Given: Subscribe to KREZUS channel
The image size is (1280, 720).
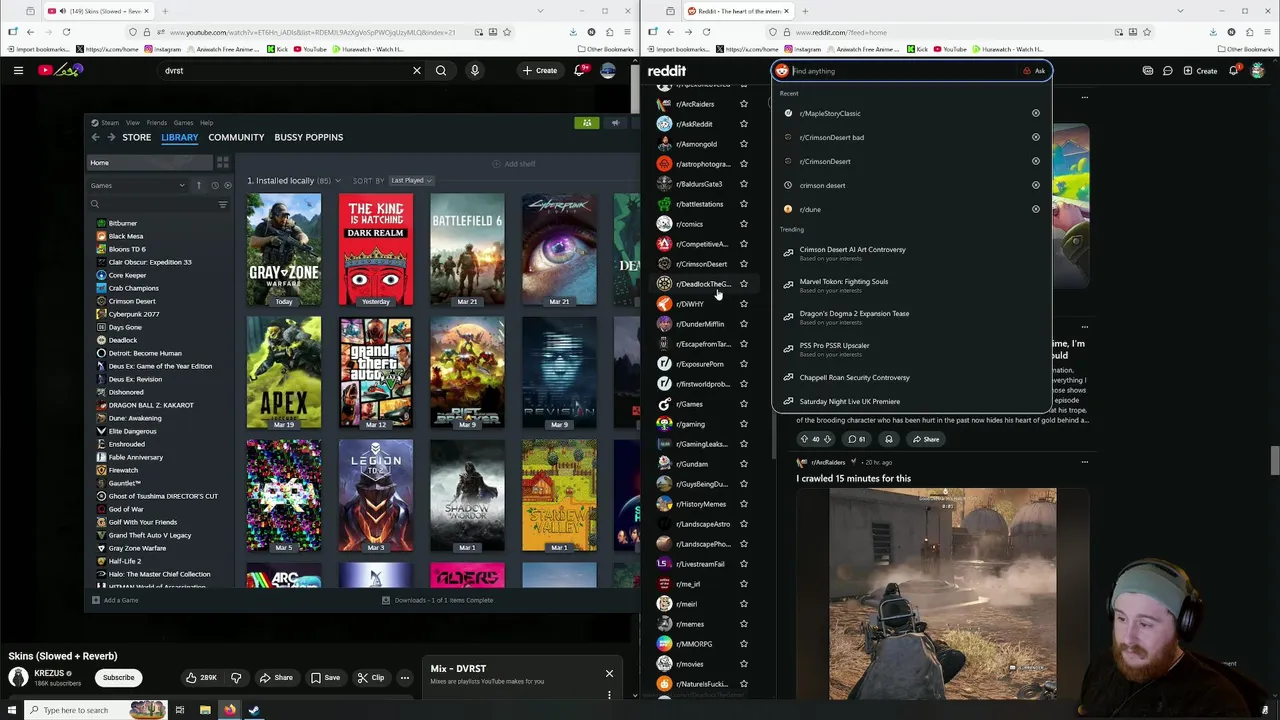Looking at the screenshot, I should point(118,678).
